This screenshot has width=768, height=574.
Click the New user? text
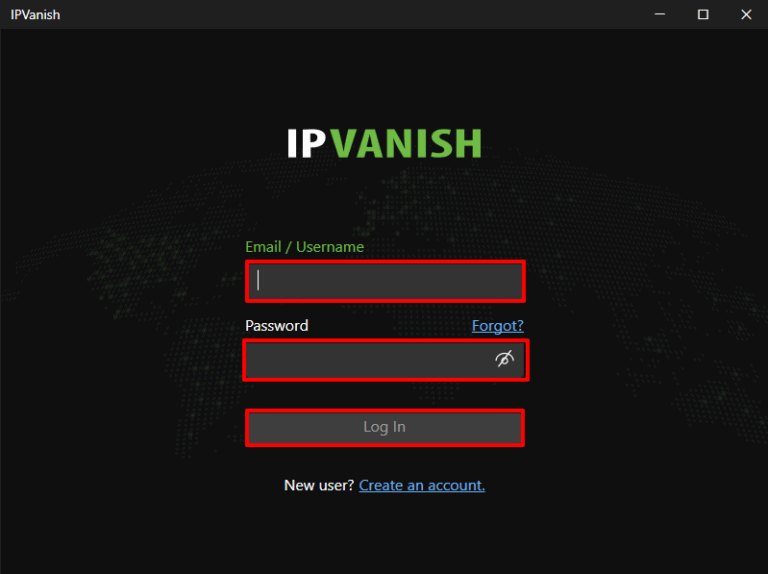click(x=319, y=485)
